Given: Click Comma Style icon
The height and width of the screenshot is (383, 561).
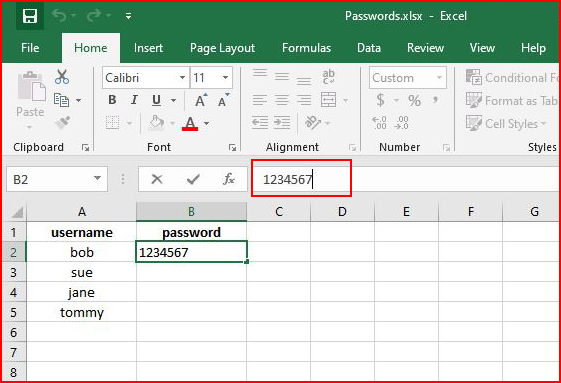Looking at the screenshot, I should click(x=435, y=100).
